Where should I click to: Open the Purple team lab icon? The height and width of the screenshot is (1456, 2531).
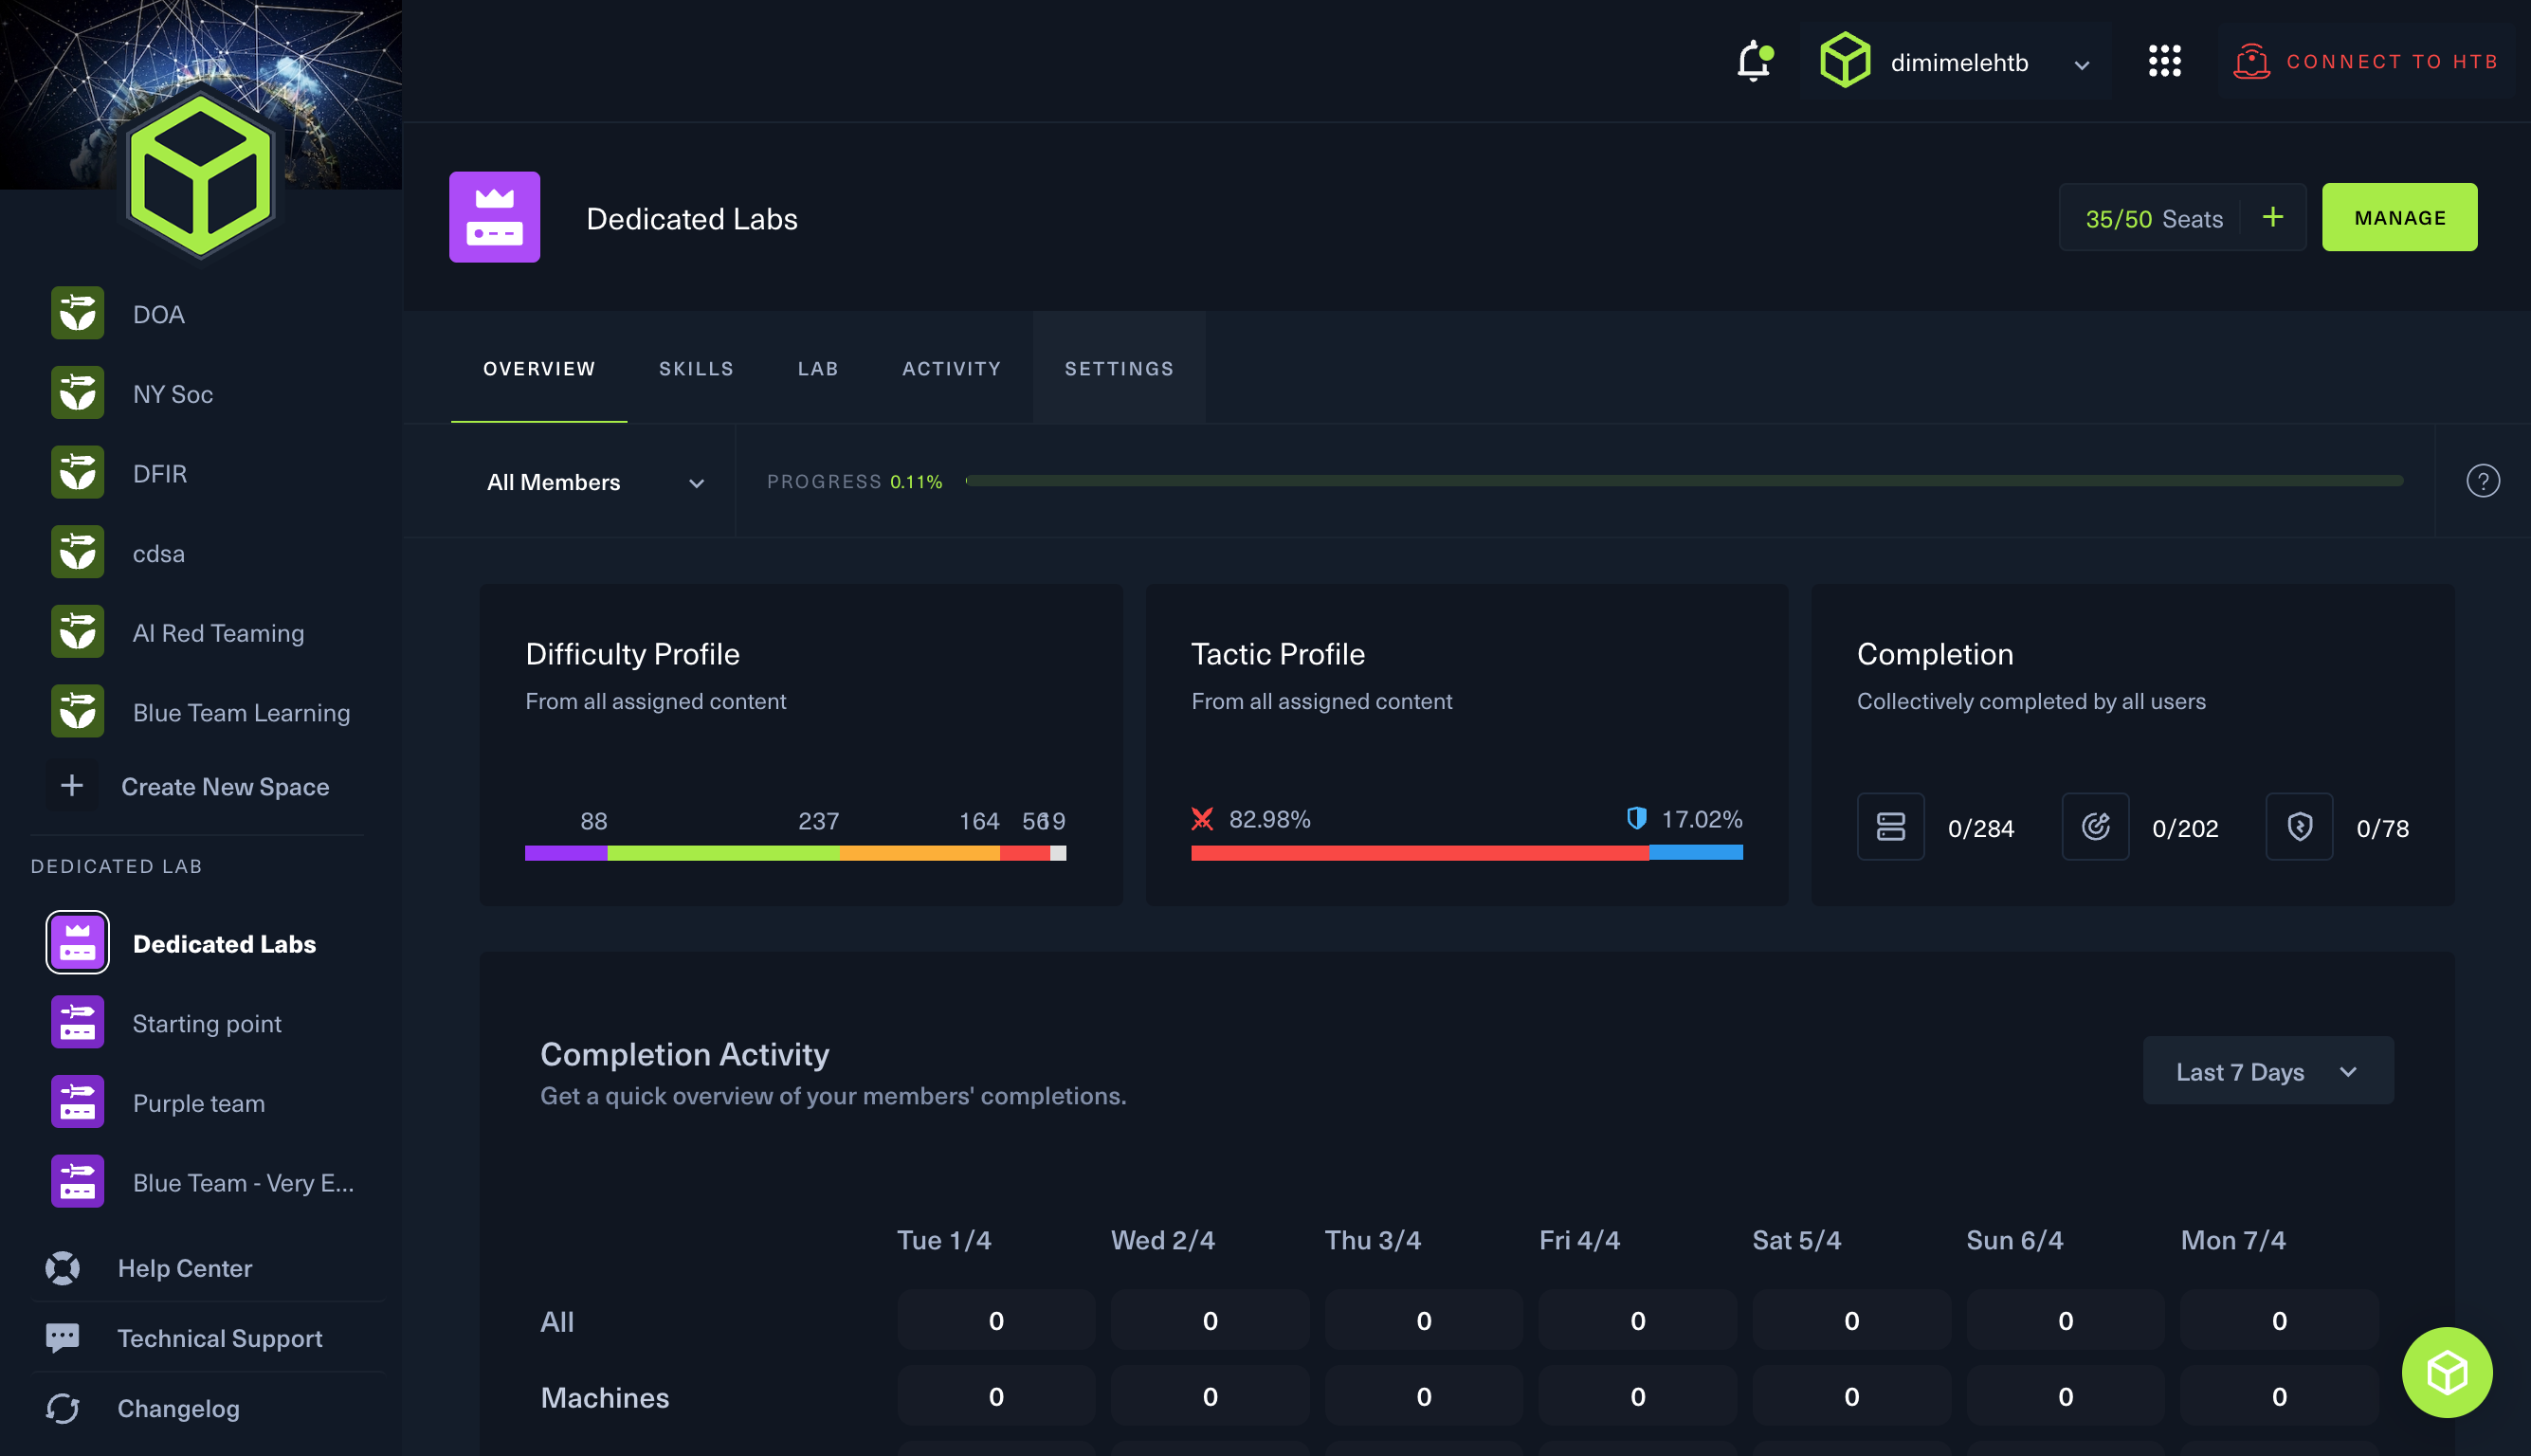(77, 1102)
